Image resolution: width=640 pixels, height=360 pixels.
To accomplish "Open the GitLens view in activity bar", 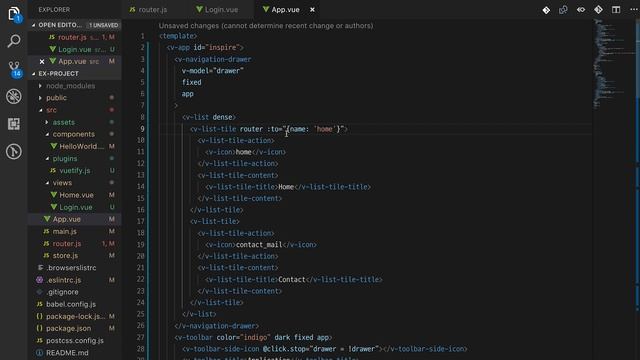I will pyautogui.click(x=13, y=151).
